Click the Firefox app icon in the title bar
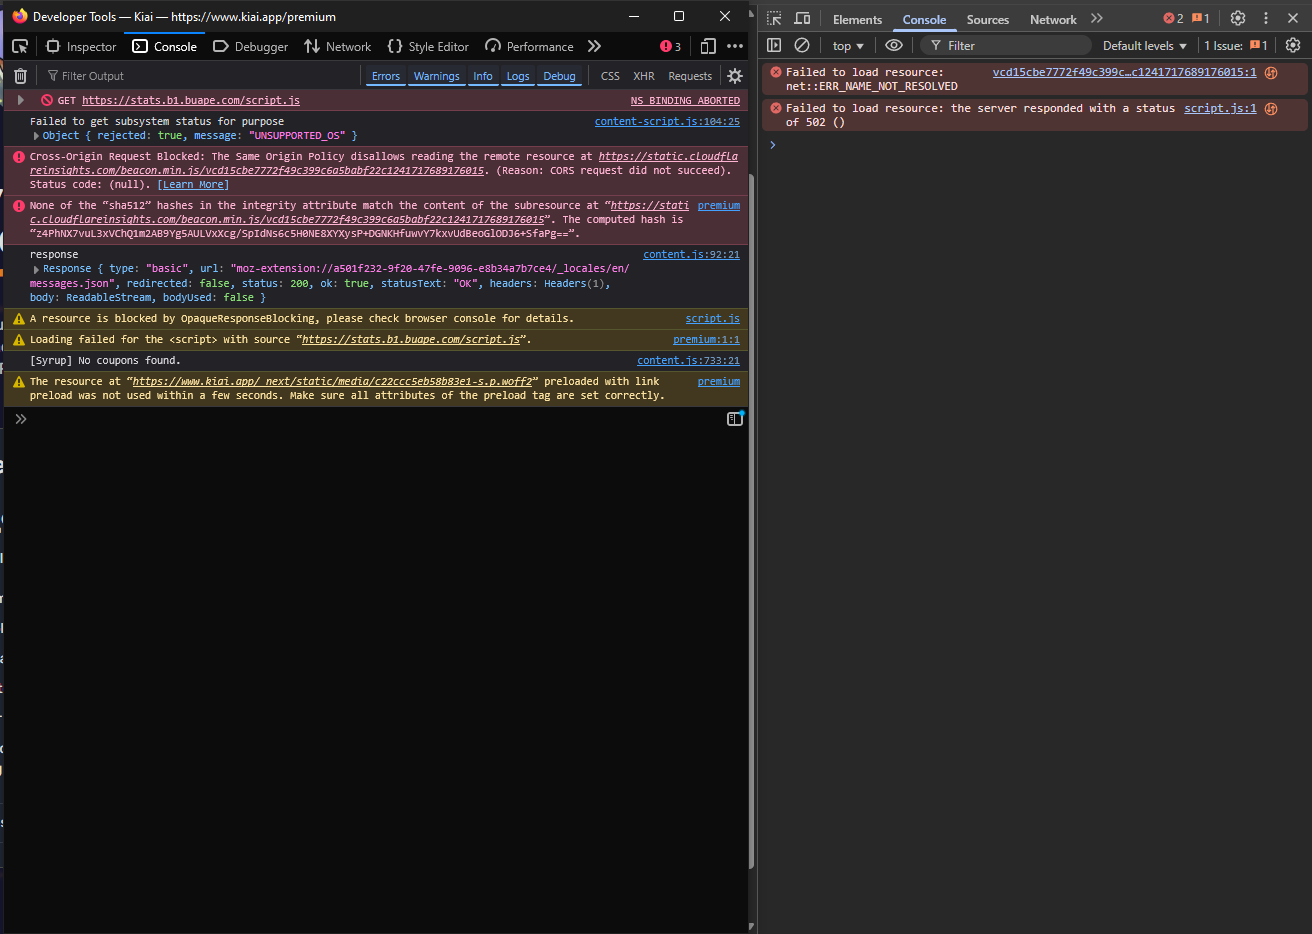 pos(20,16)
